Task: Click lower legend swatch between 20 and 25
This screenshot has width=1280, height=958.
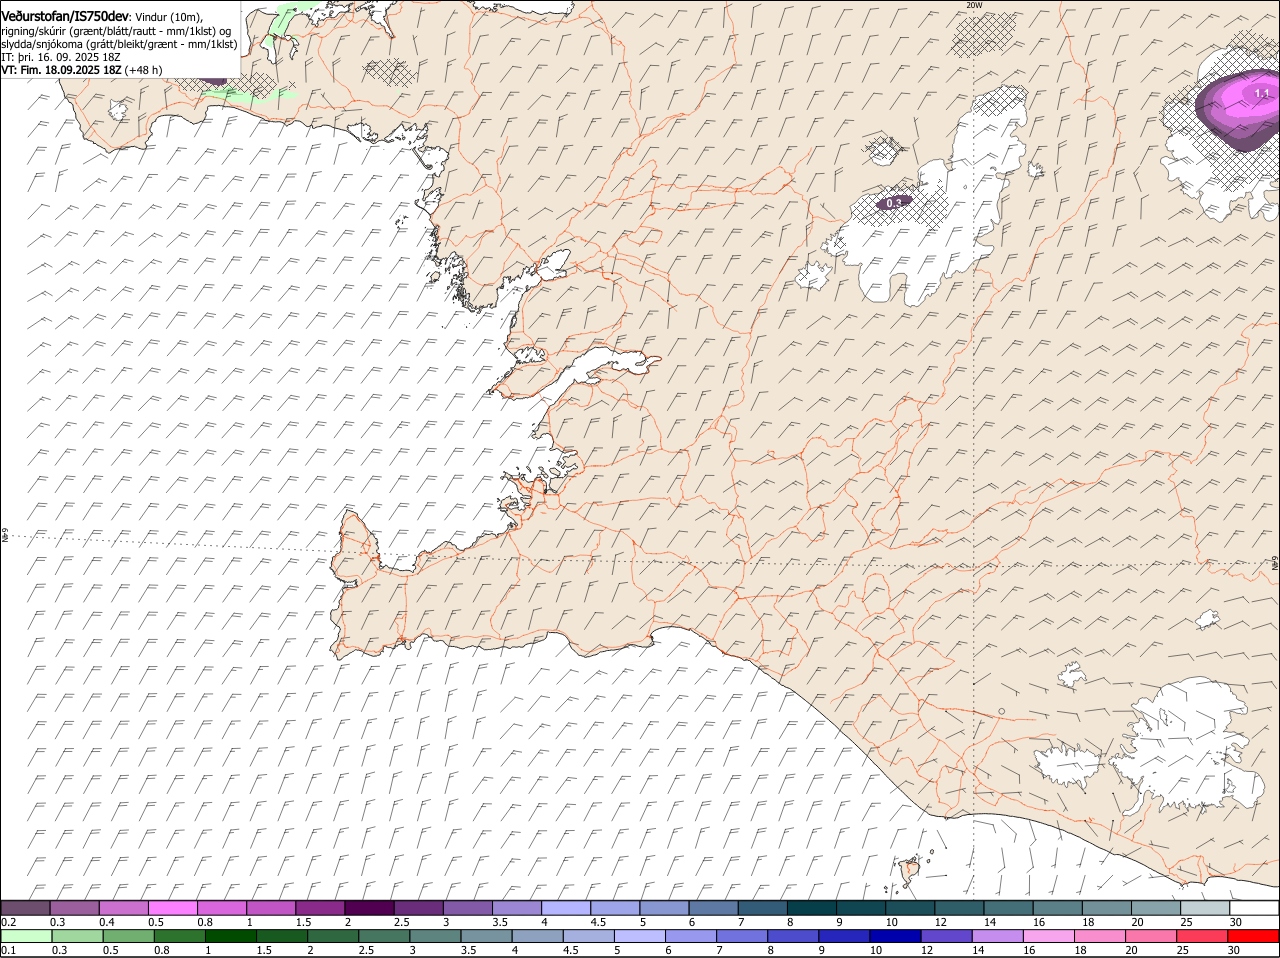Action: click(1151, 936)
